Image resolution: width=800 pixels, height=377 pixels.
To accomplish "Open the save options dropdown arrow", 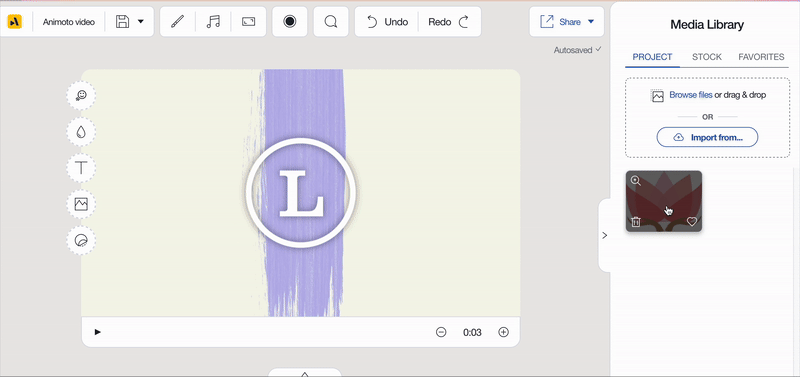I will [141, 22].
